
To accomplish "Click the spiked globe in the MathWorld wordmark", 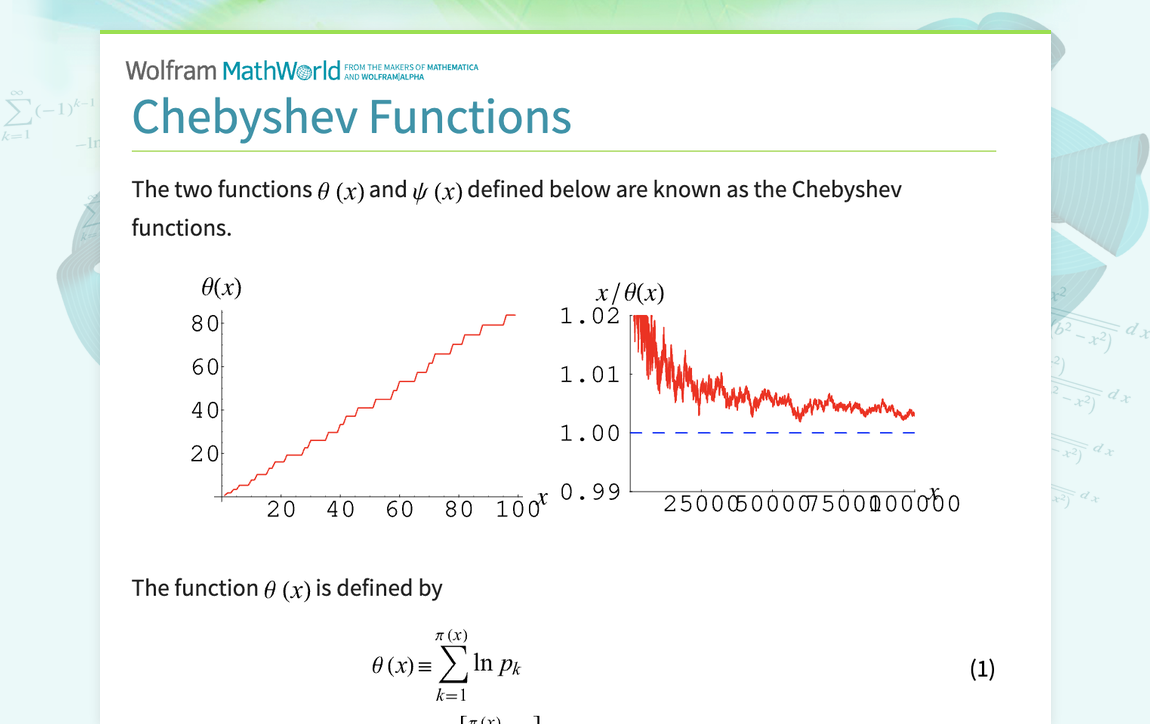I will point(302,70).
